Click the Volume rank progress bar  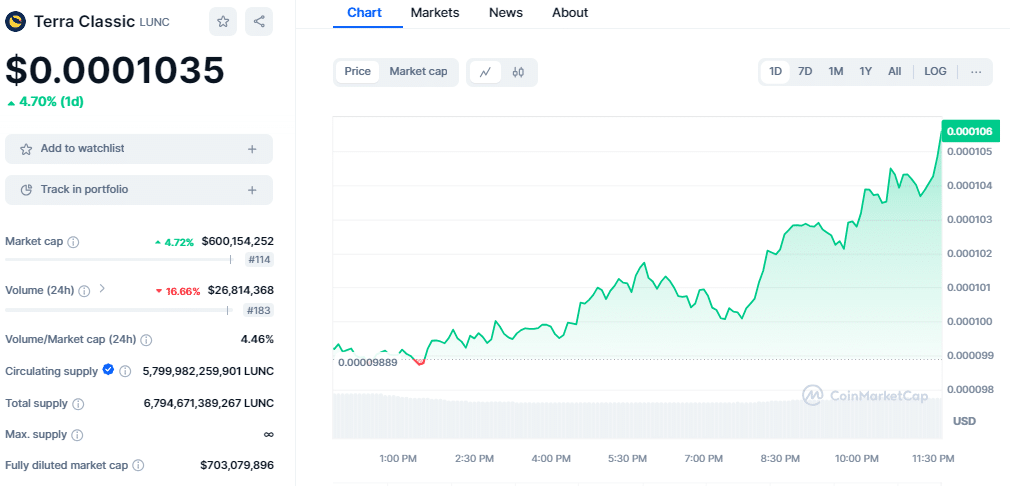coord(118,310)
